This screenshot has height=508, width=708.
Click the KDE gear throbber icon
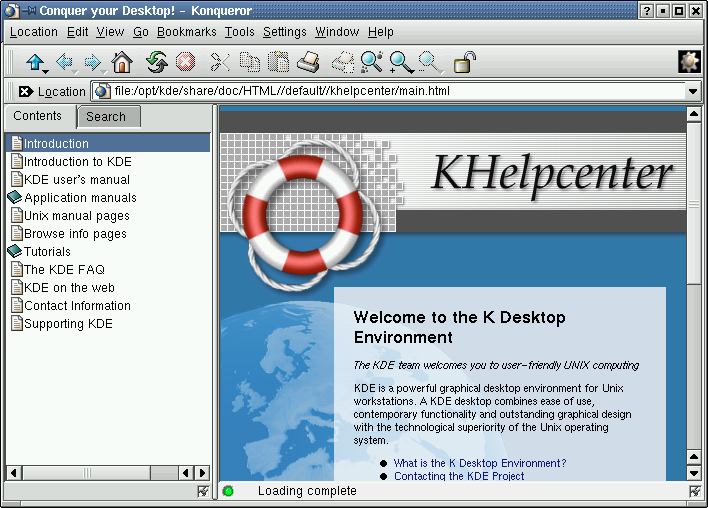(689, 62)
